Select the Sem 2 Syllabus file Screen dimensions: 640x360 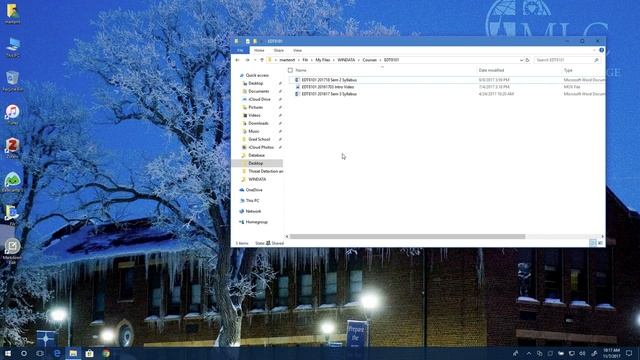(x=329, y=80)
